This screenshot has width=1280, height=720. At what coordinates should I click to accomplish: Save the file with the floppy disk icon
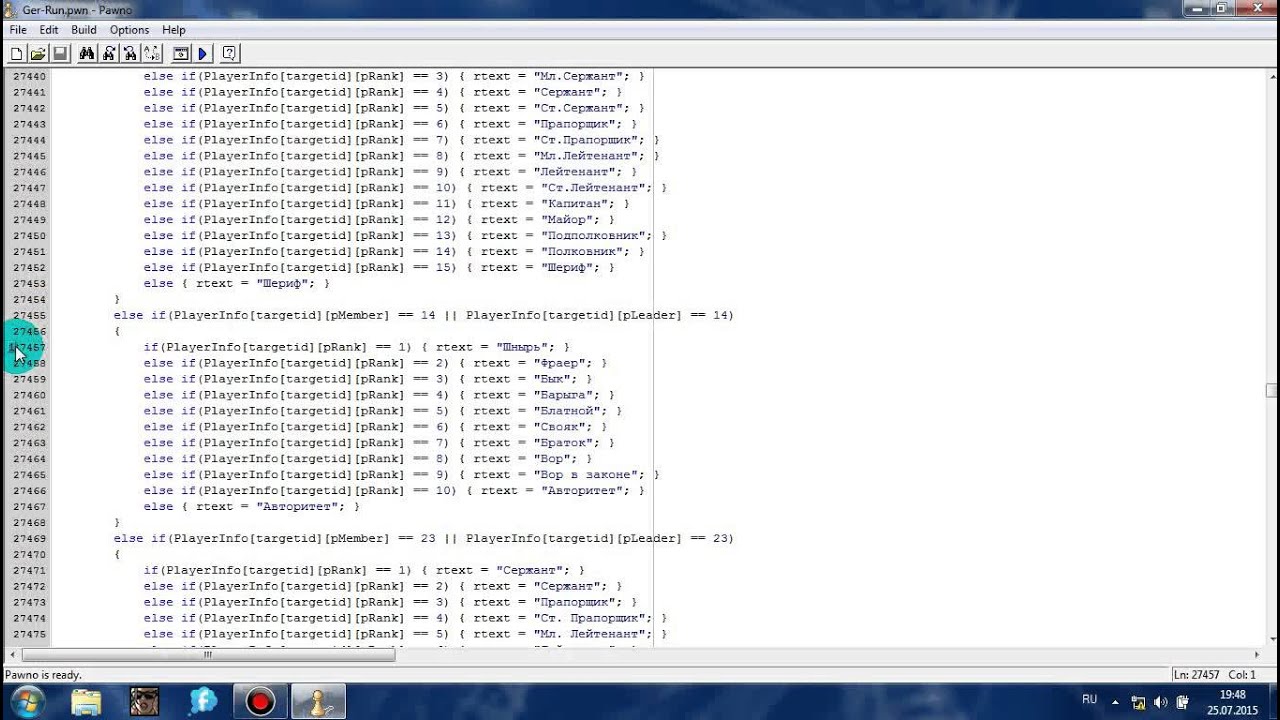click(x=60, y=54)
